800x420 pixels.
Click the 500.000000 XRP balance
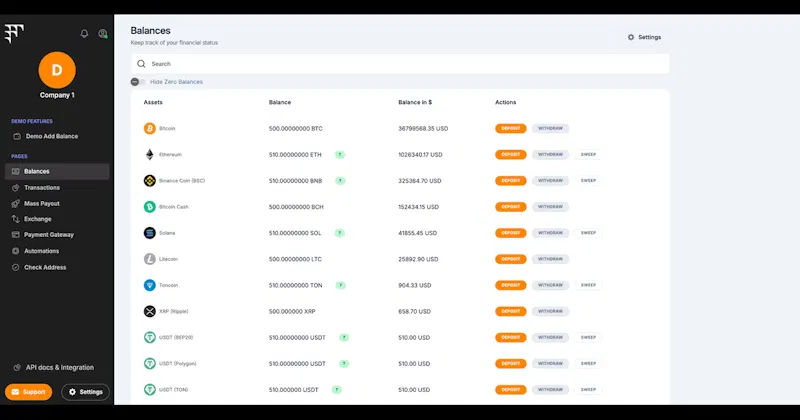pos(292,311)
